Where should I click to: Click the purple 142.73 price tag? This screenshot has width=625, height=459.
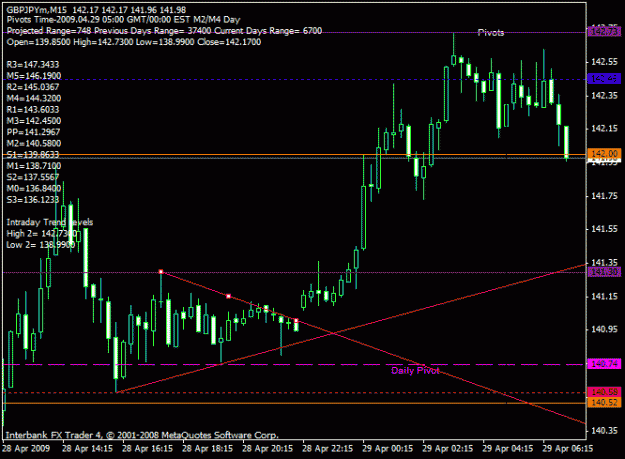pyautogui.click(x=604, y=31)
